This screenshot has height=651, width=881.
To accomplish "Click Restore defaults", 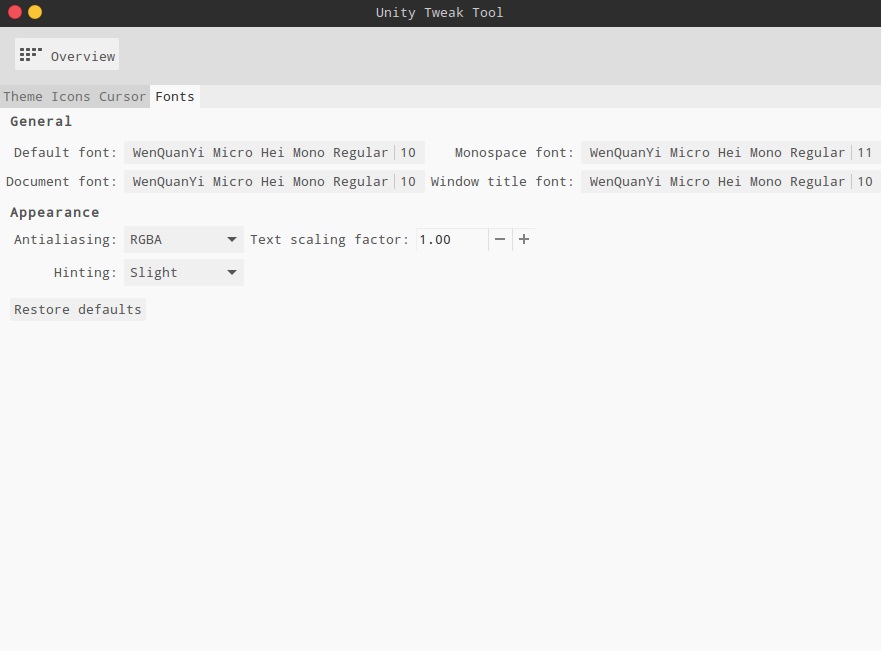I will (78, 310).
